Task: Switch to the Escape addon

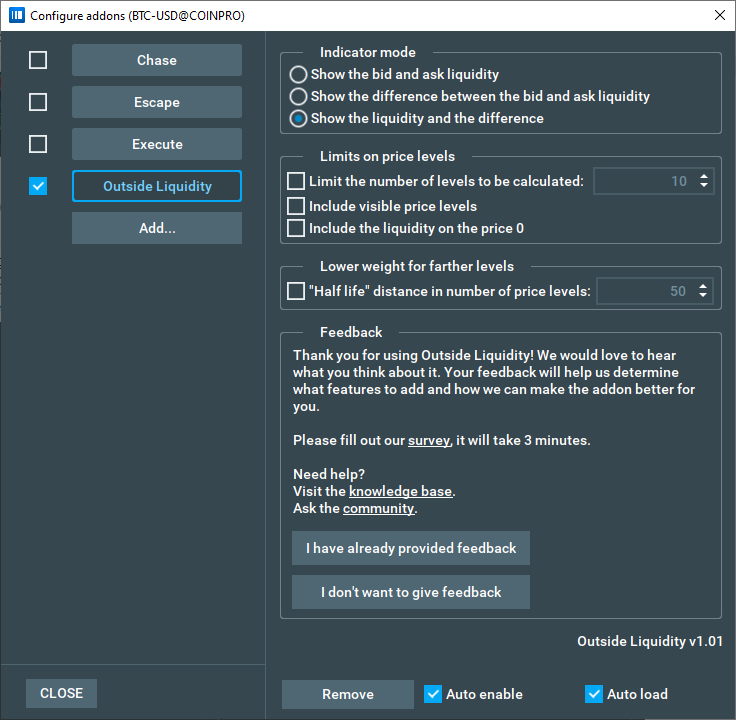Action: click(157, 102)
